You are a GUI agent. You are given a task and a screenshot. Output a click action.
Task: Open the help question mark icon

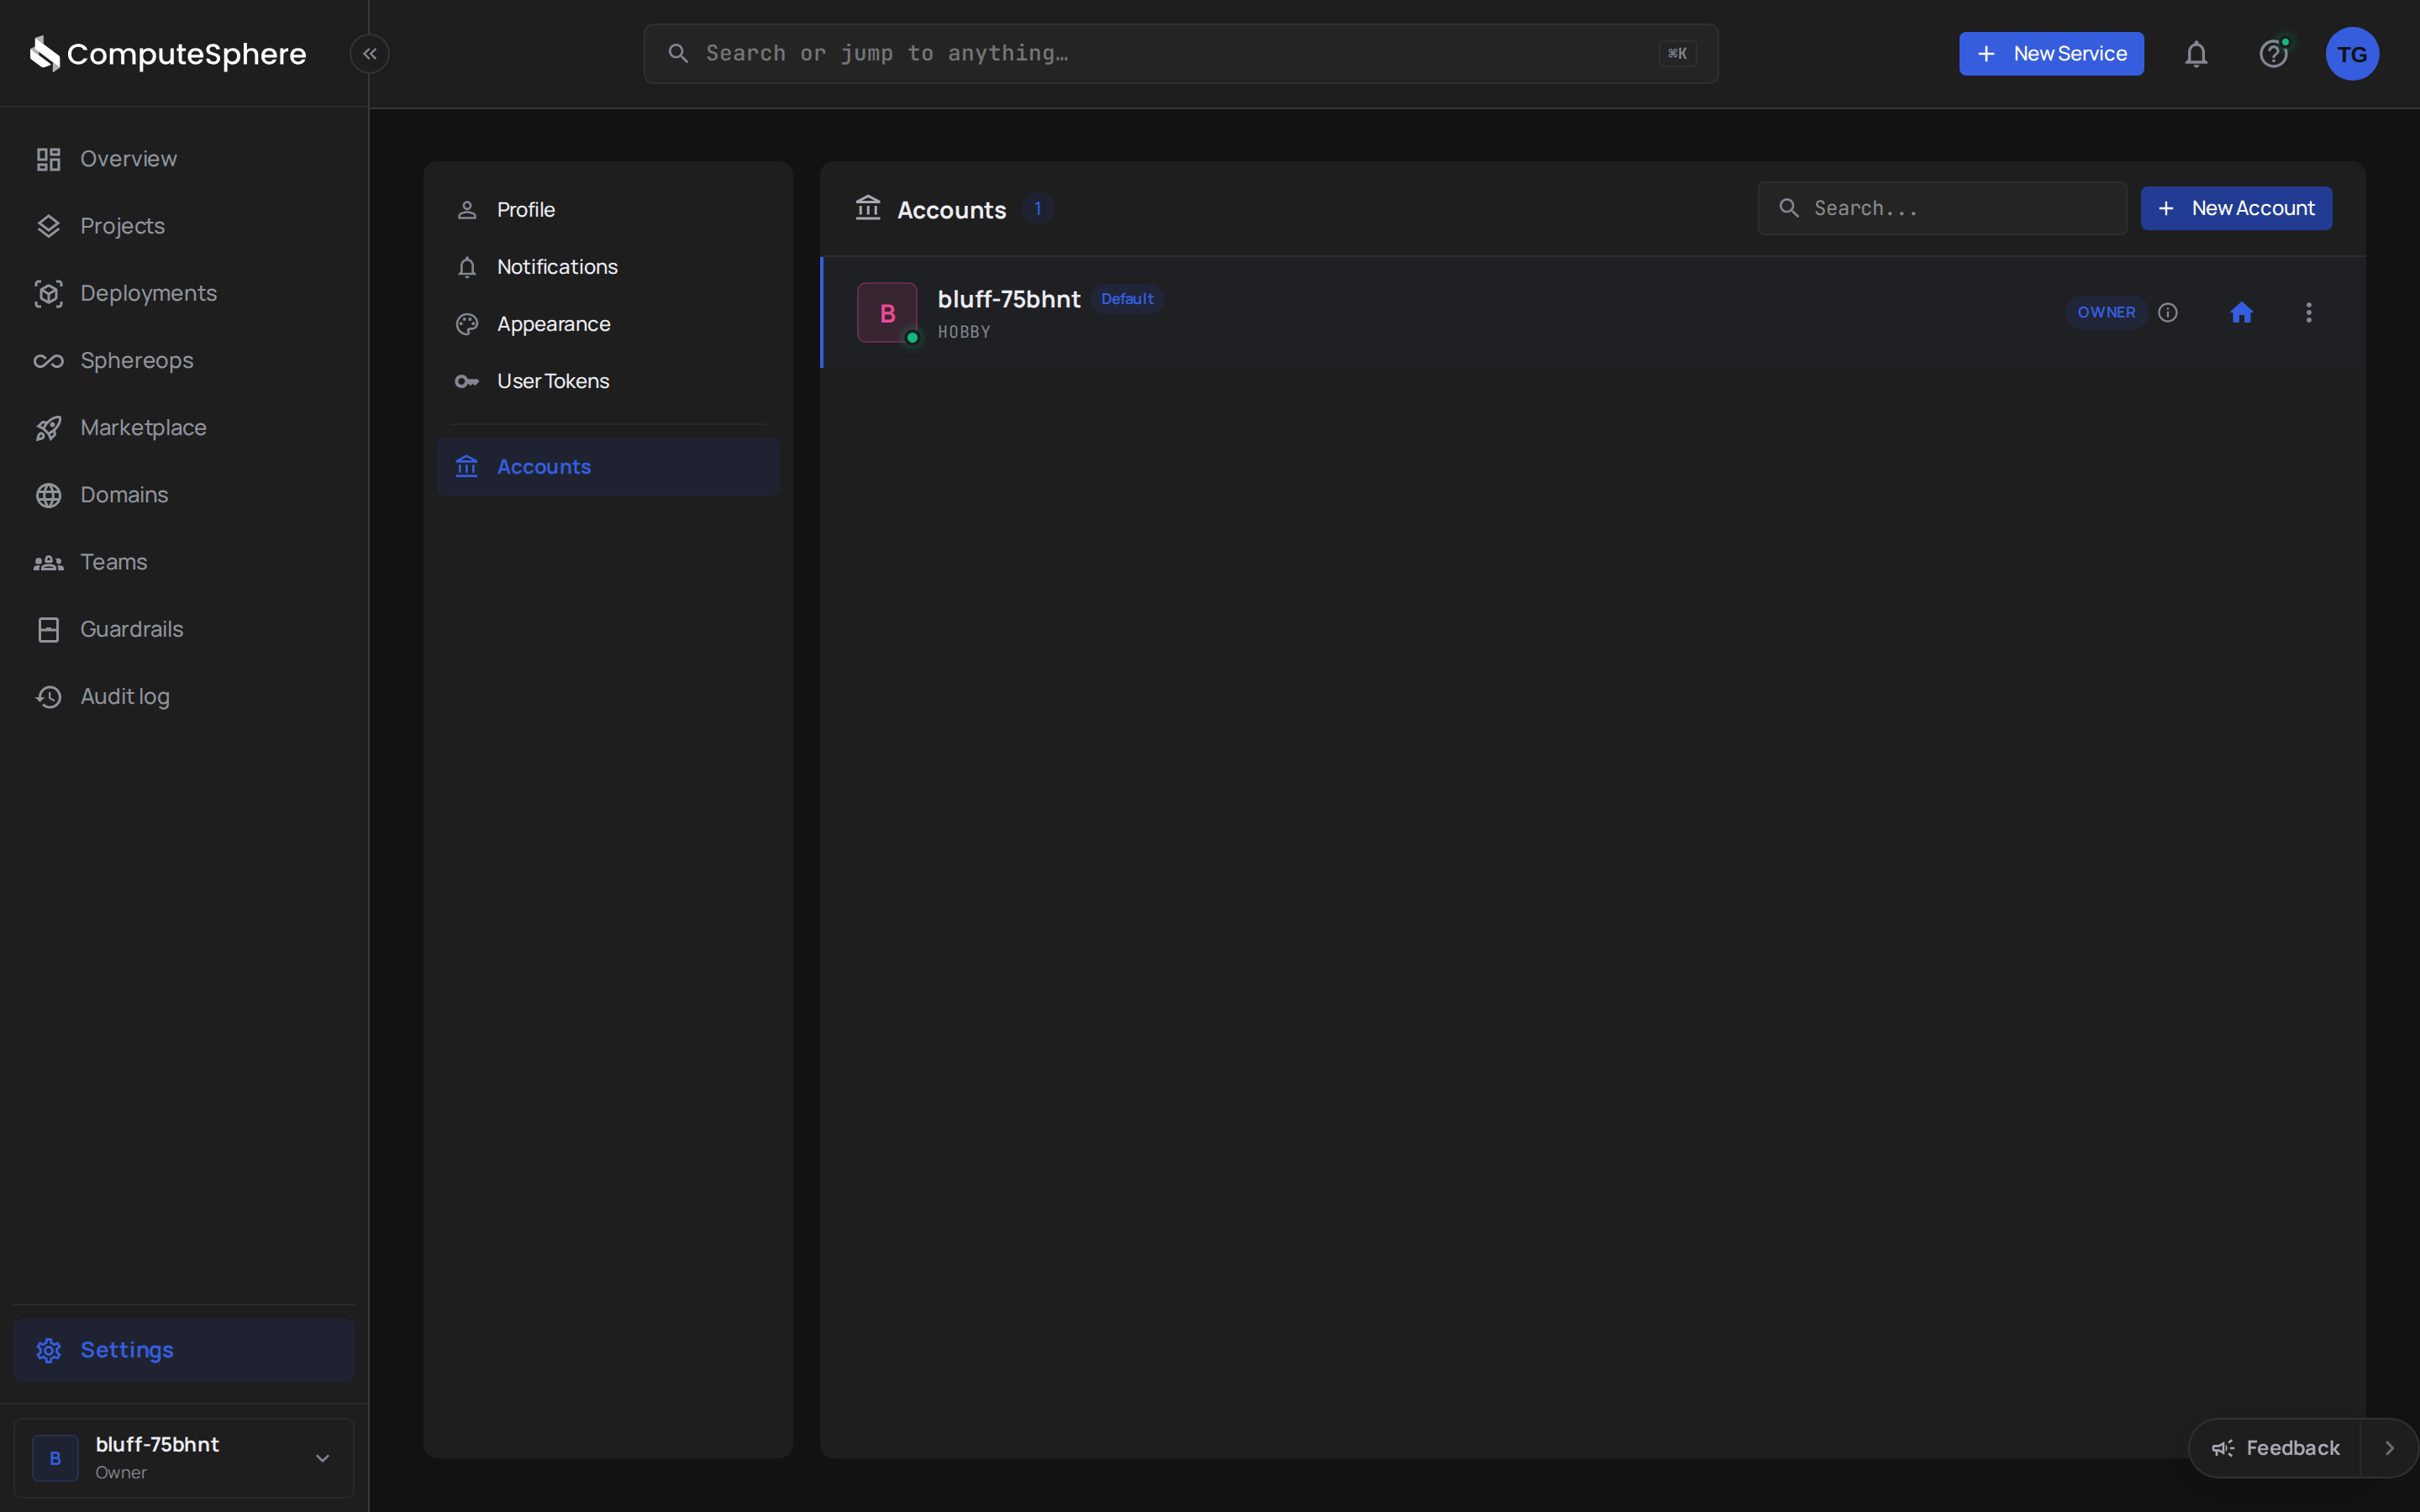coord(2274,54)
